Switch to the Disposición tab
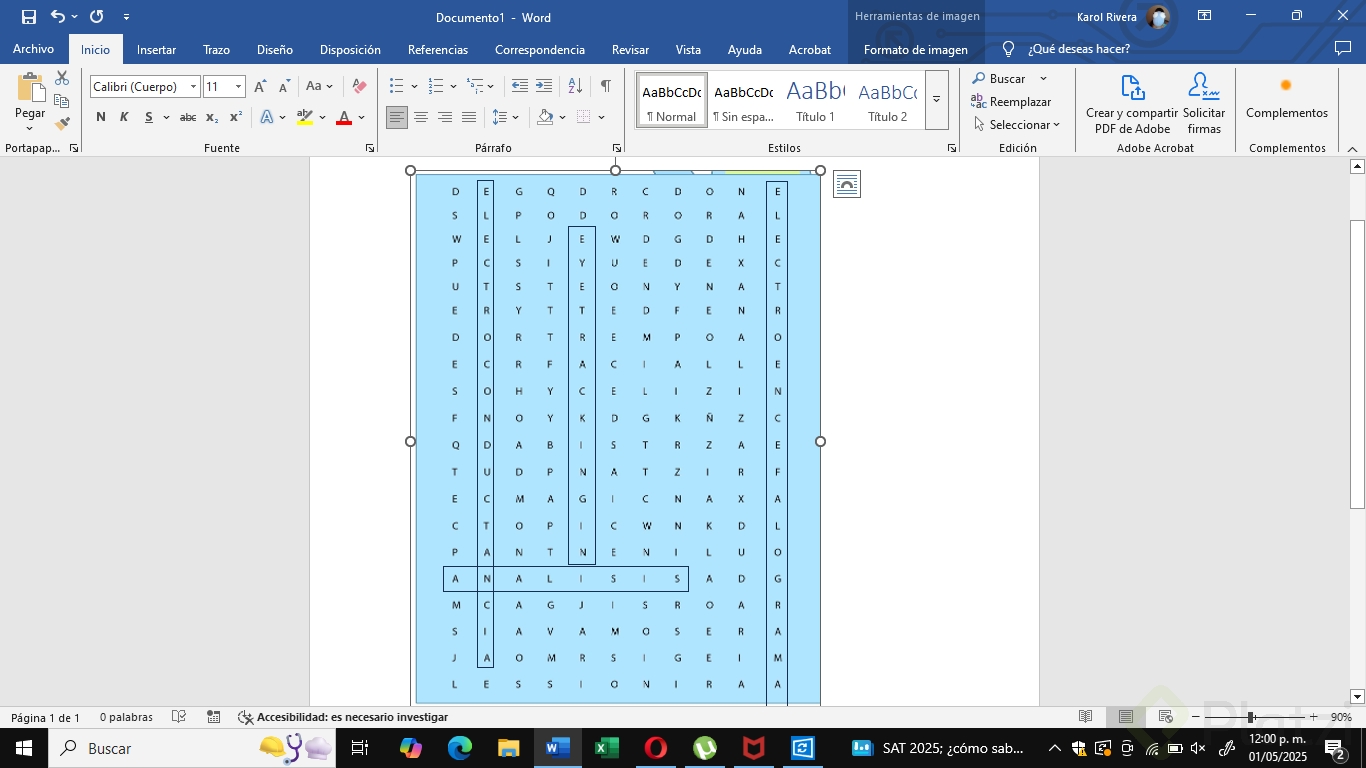The image size is (1366, 768). [x=350, y=49]
